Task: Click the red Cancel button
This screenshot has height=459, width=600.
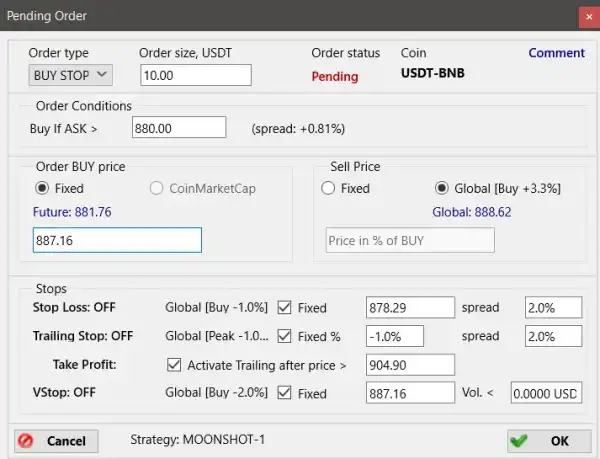Action: coord(56,440)
